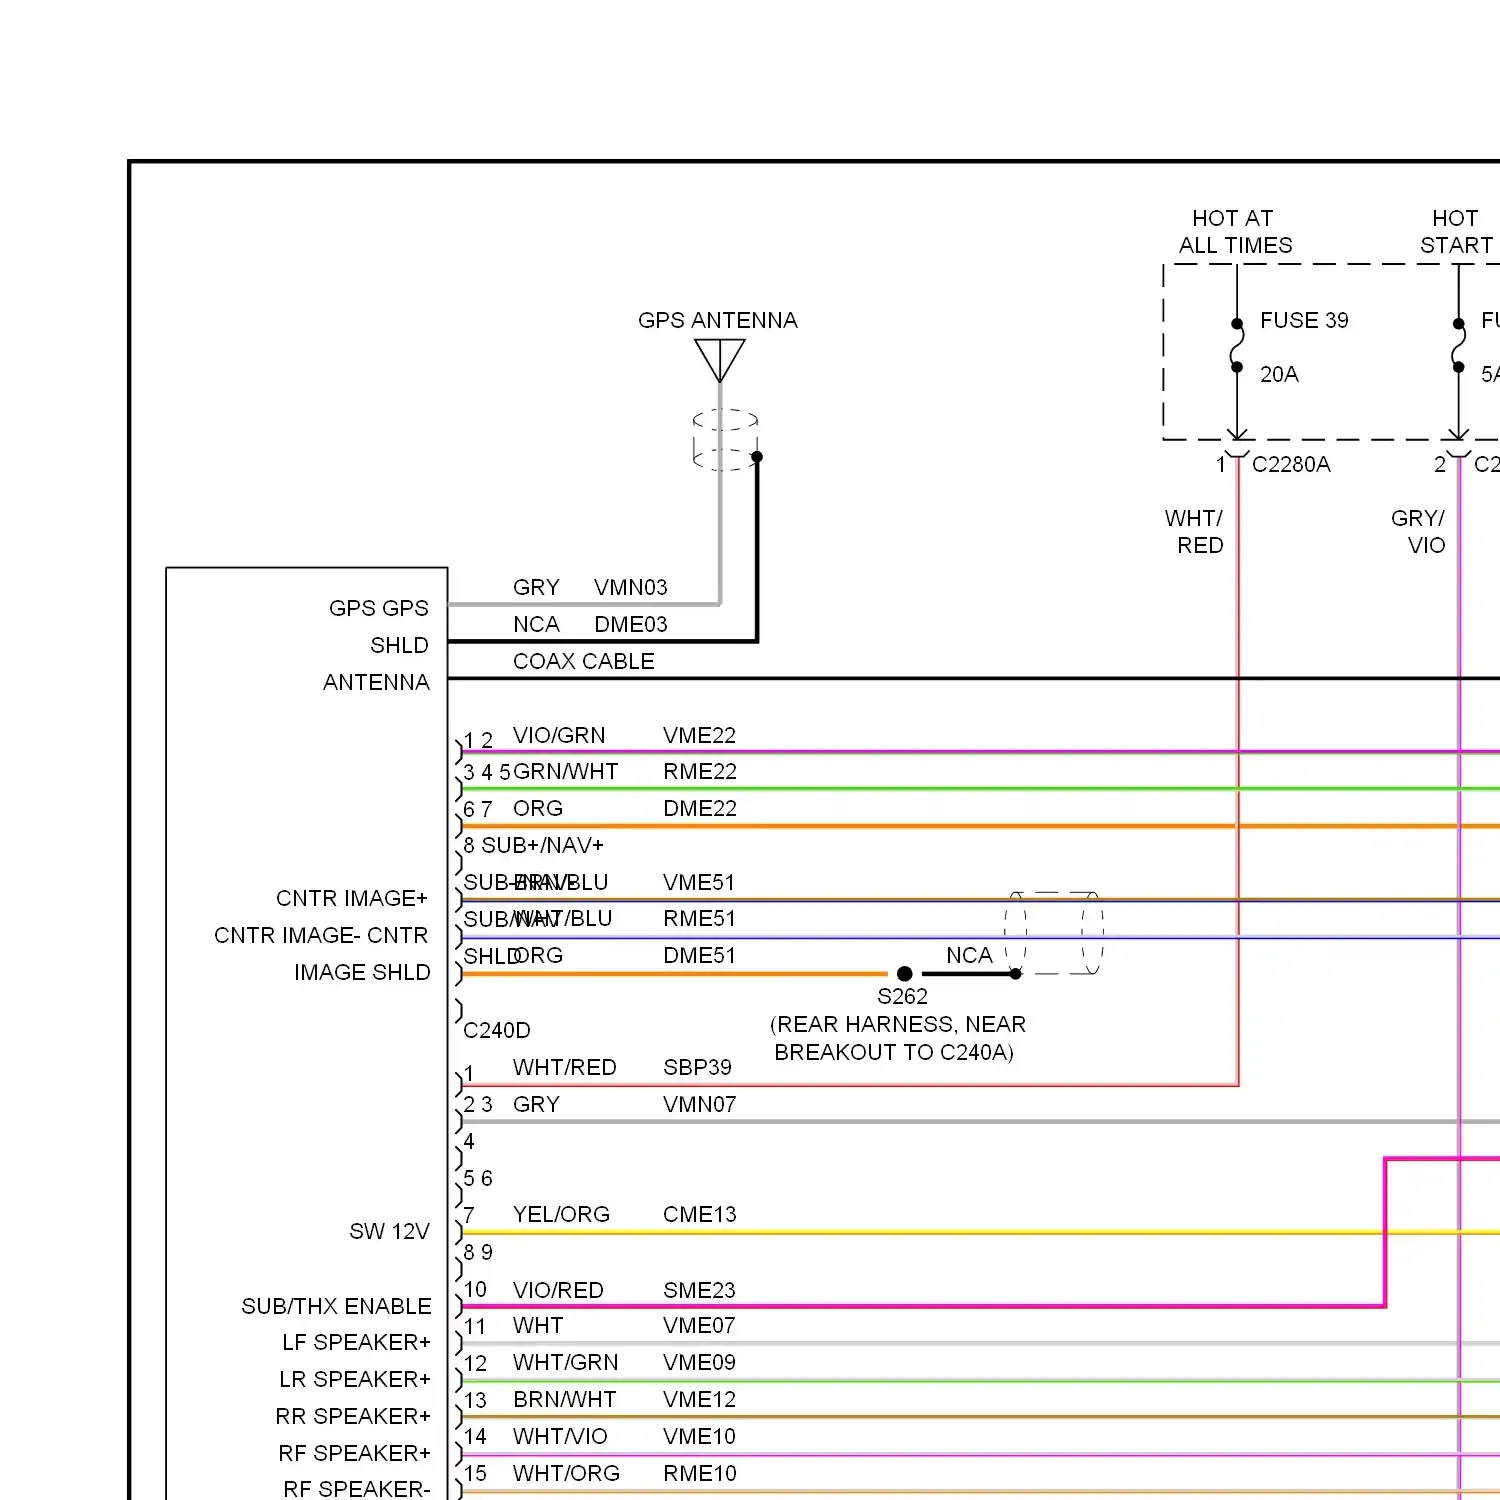
Task: Click the SUB/THX ENABLE label
Action: pyautogui.click(x=336, y=1306)
